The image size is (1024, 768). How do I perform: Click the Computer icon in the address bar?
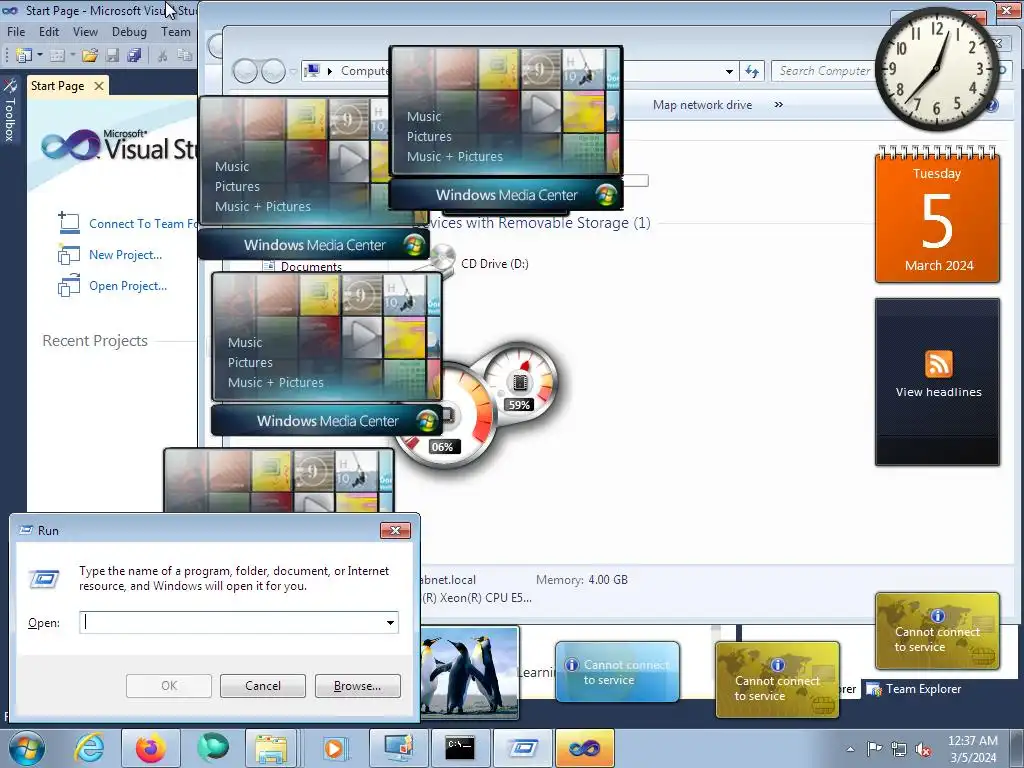(x=313, y=71)
